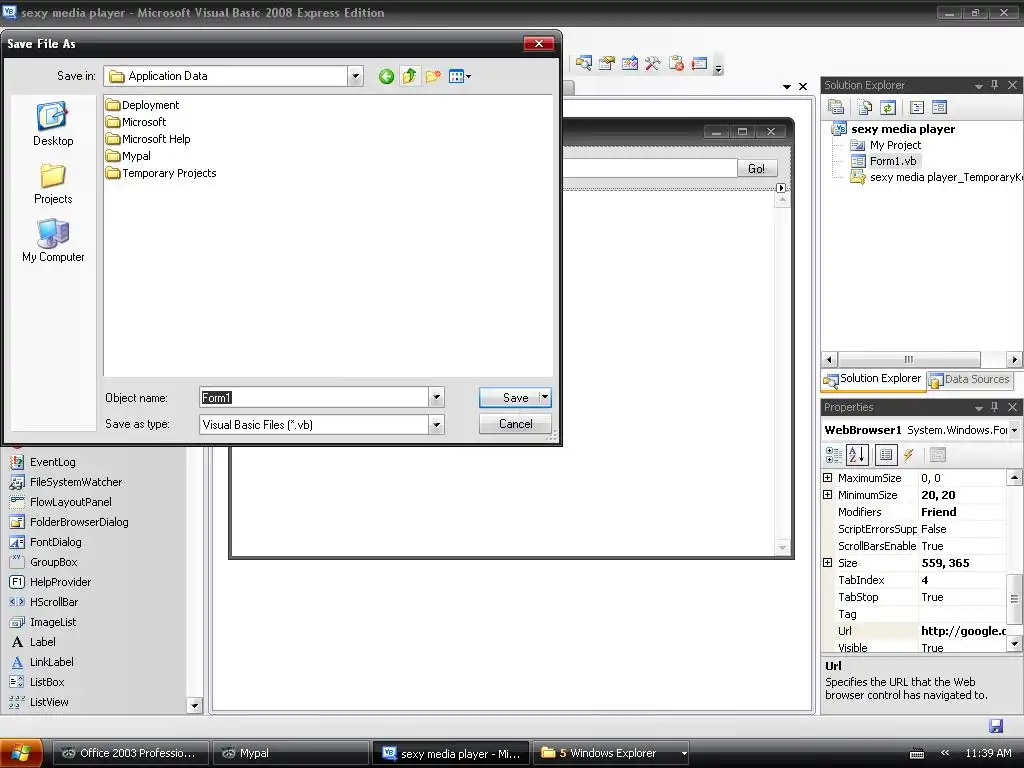
Task: Click View Designer icon in Solution Explorer
Action: 940,107
